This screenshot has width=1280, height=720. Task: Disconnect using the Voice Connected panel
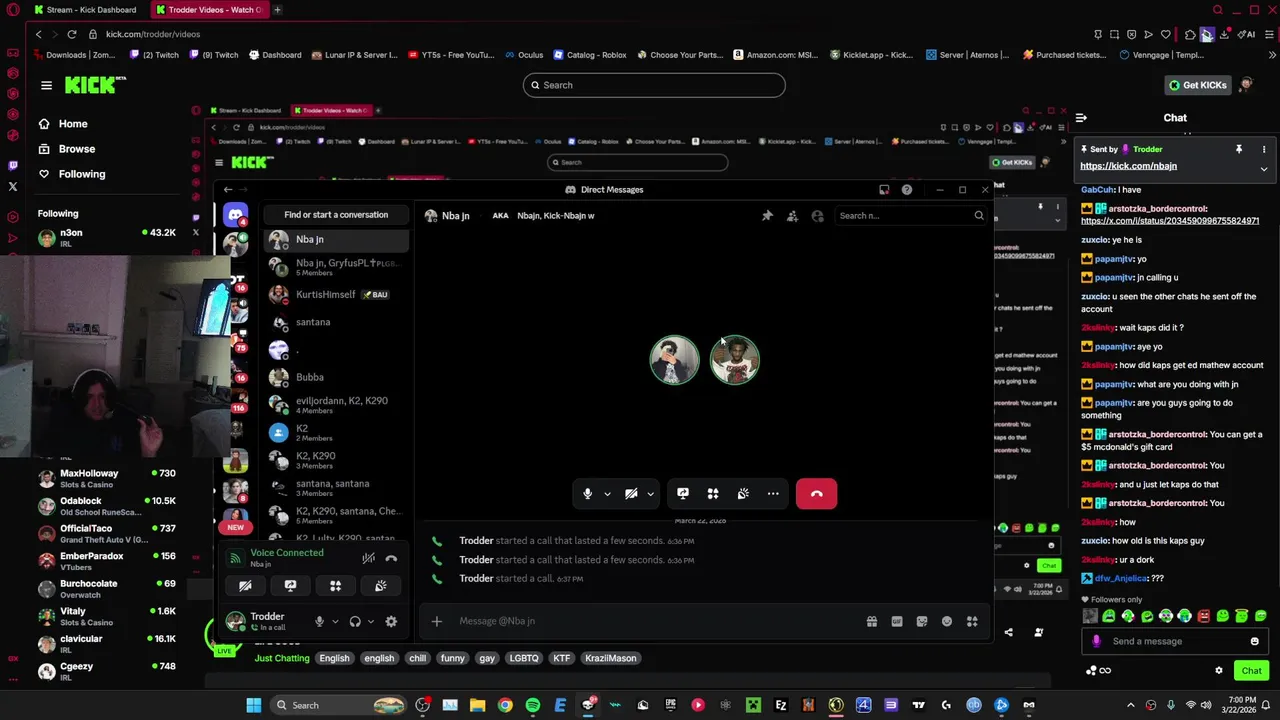(391, 558)
